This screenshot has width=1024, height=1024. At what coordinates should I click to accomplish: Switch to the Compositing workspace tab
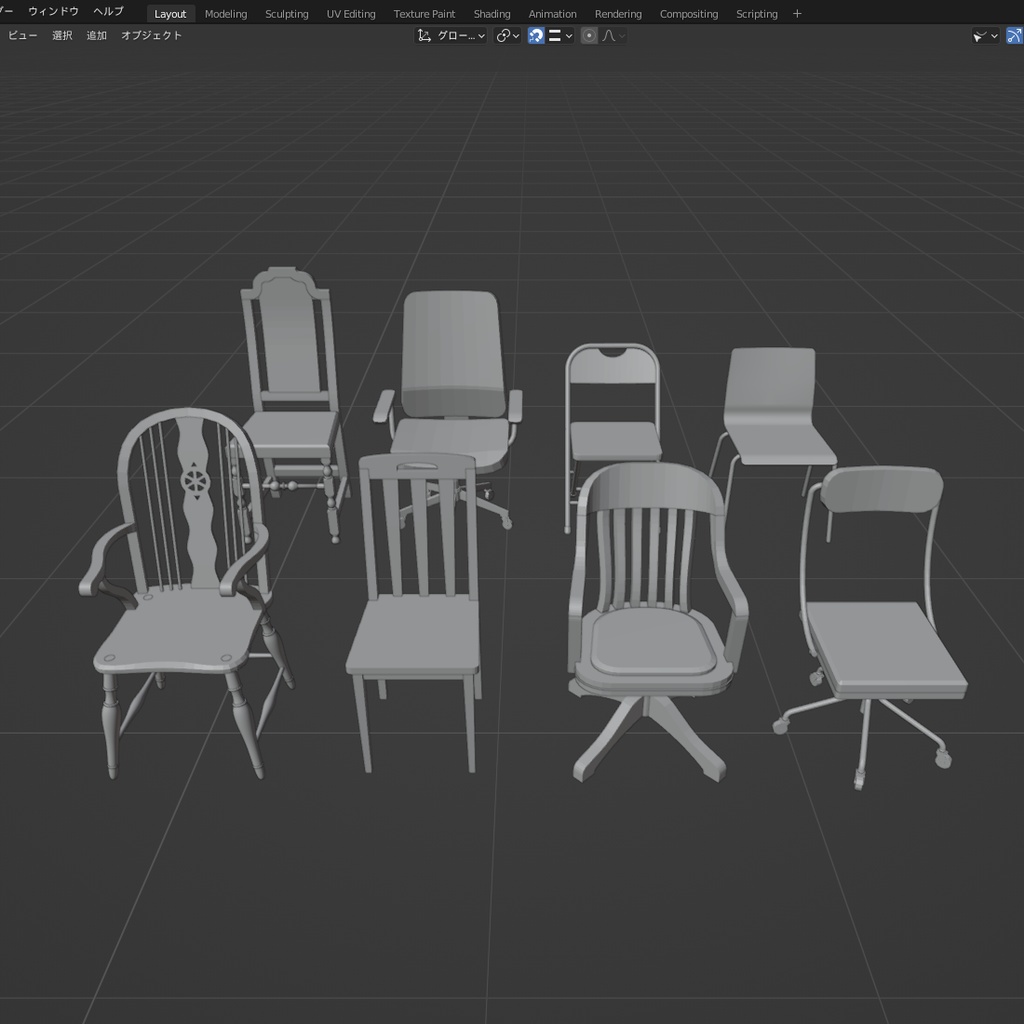click(x=689, y=14)
